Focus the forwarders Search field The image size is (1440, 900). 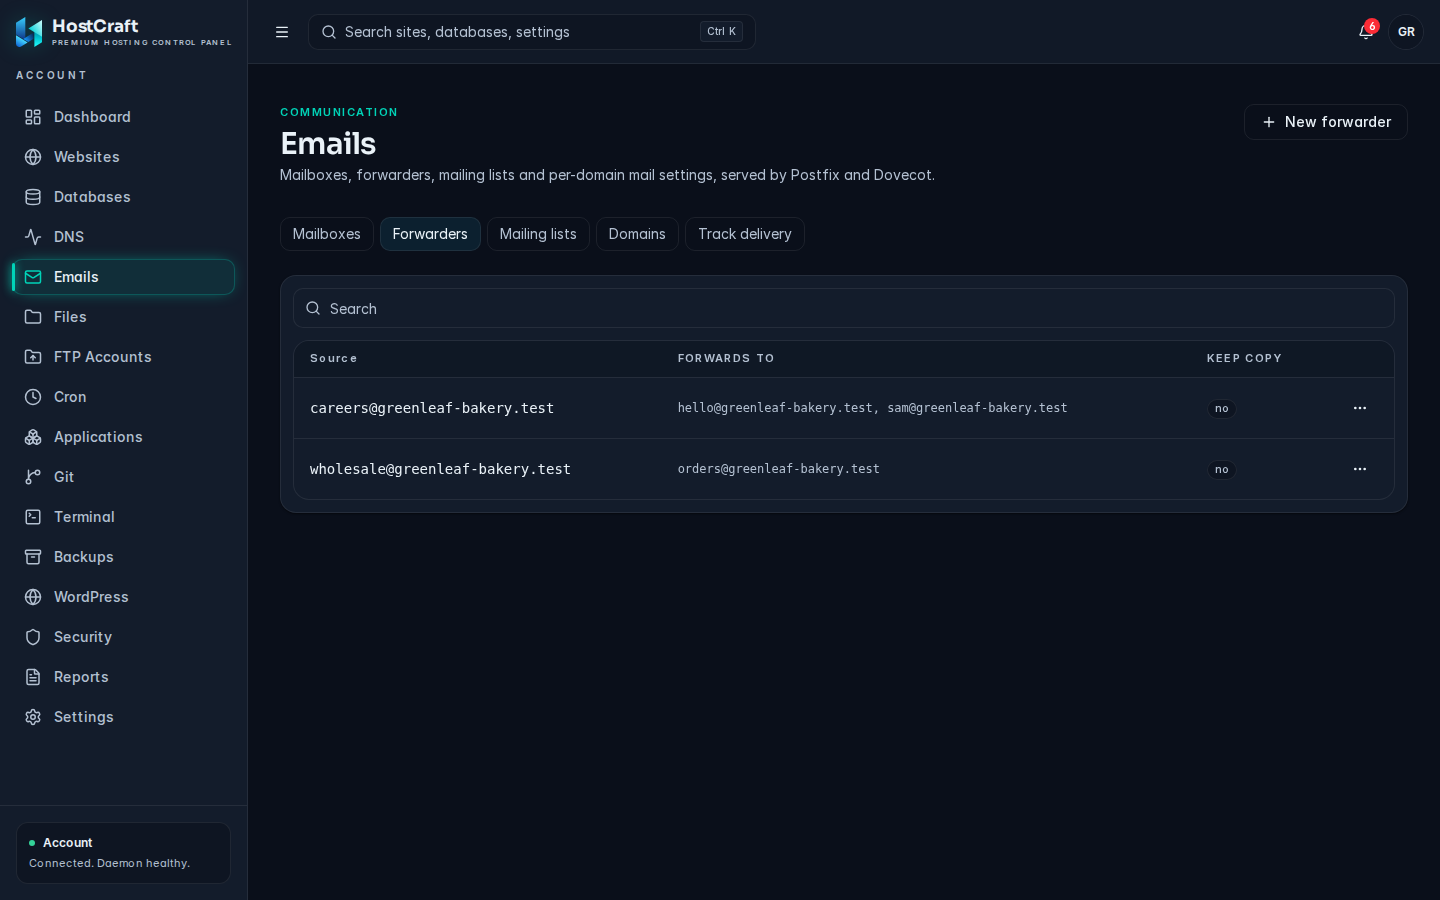(x=844, y=308)
